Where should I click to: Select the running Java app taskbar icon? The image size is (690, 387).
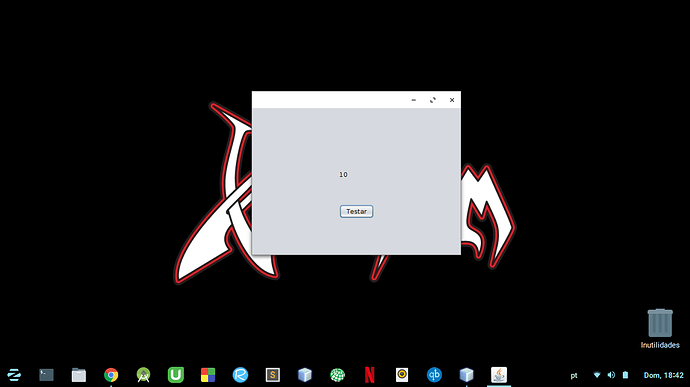(x=499, y=375)
